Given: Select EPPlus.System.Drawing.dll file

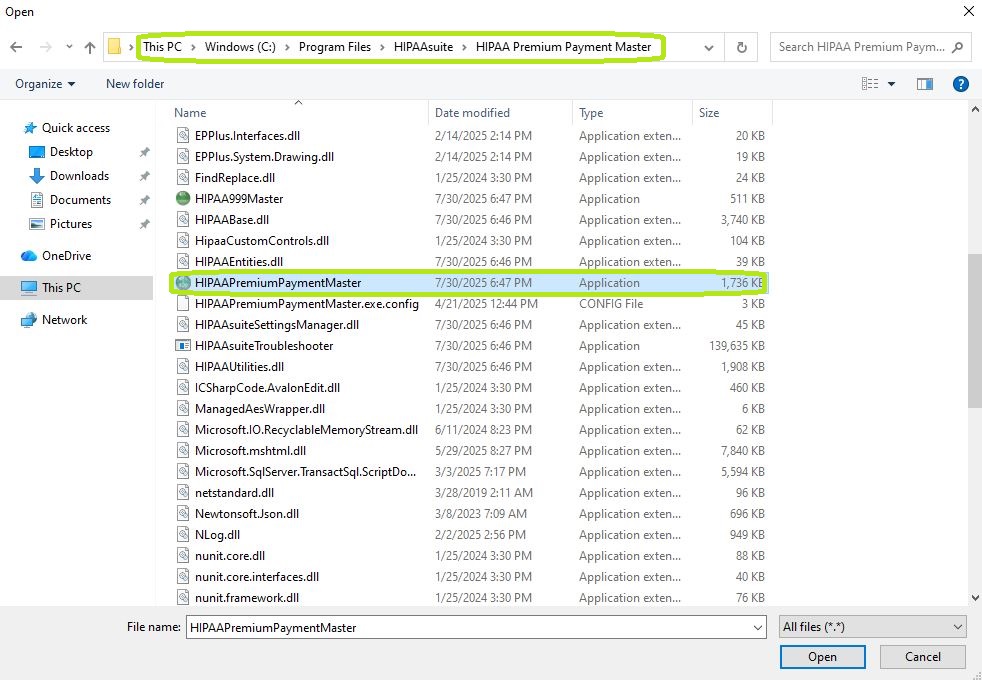Looking at the screenshot, I should pos(264,157).
